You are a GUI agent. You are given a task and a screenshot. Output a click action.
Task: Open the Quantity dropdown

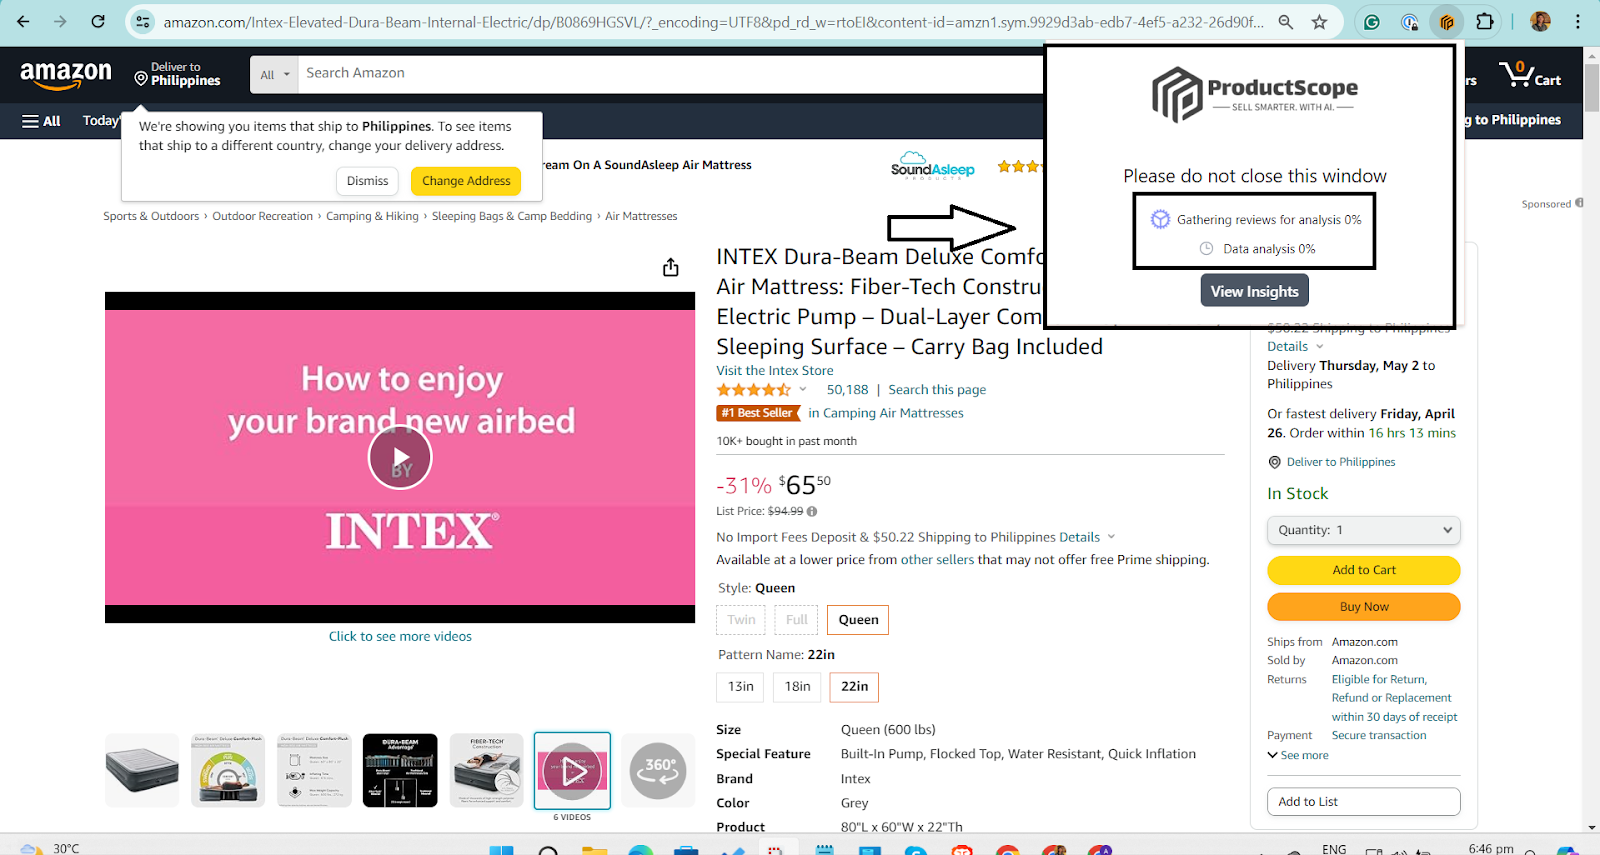click(x=1364, y=530)
